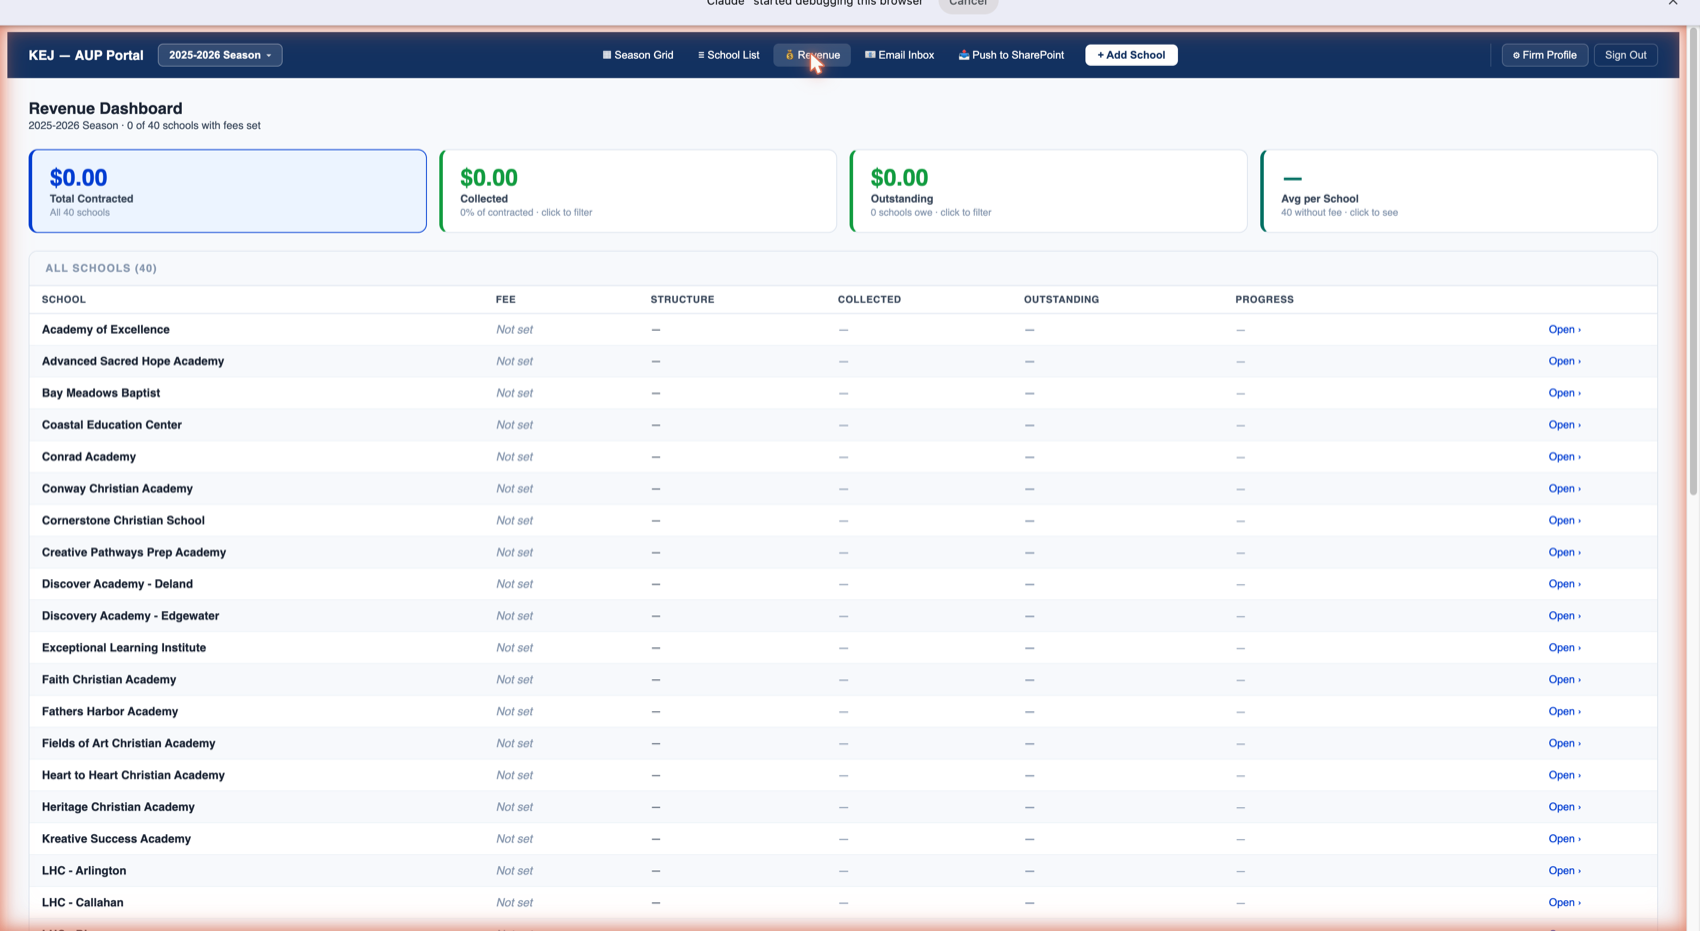This screenshot has height=931, width=1700.
Task: Open the Kreative Success Academy link
Action: point(1564,839)
